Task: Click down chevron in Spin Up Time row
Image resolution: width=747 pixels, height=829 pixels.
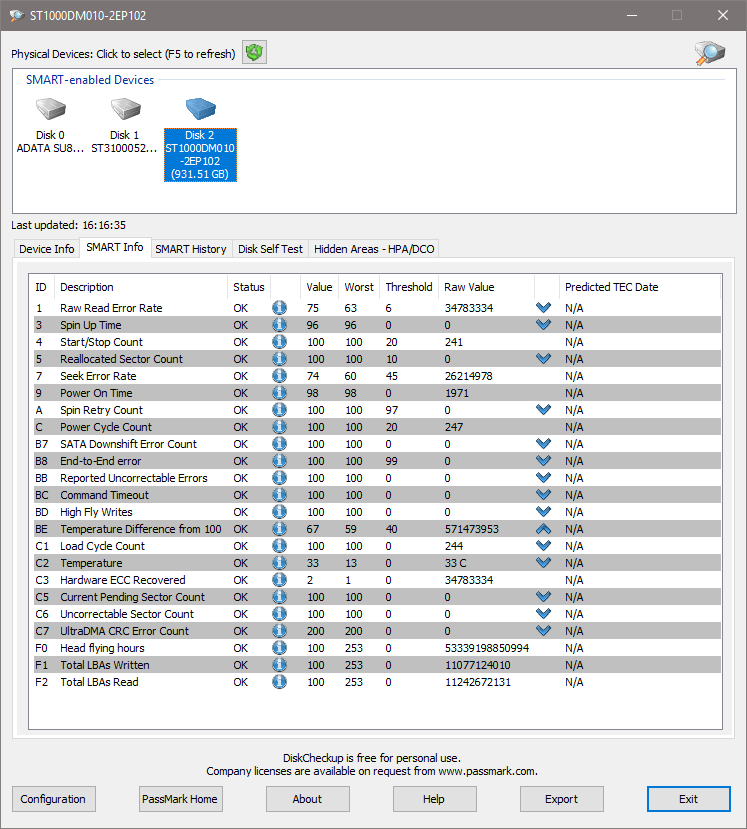Action: point(543,324)
